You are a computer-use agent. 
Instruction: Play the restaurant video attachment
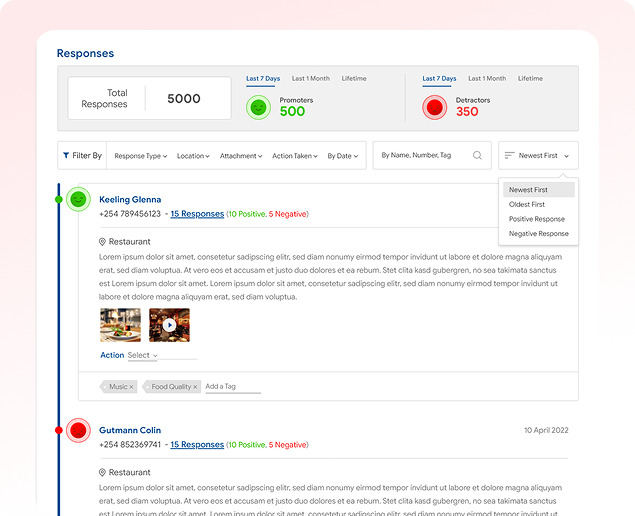tap(169, 325)
